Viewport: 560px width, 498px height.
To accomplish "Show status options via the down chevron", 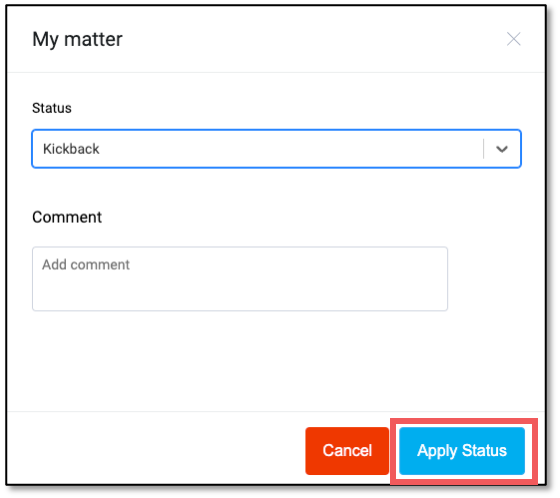I will click(502, 149).
